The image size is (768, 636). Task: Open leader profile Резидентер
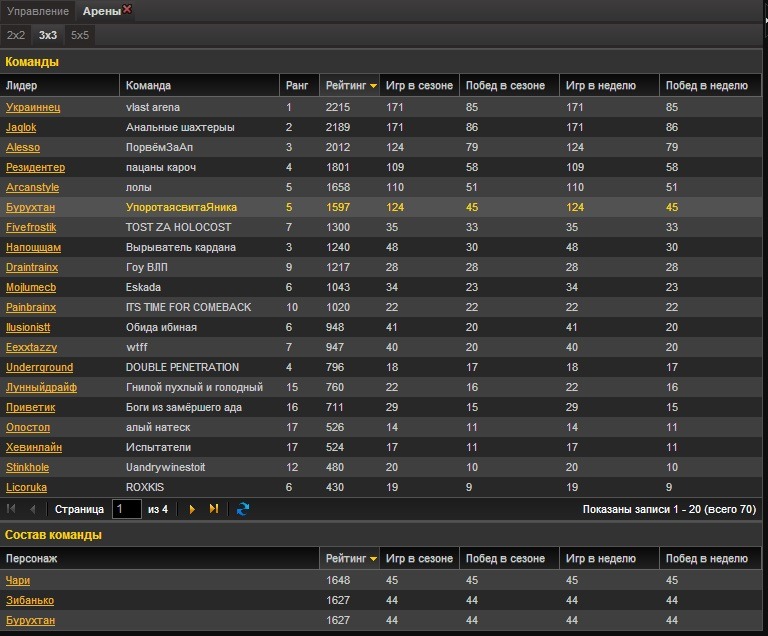(35, 168)
